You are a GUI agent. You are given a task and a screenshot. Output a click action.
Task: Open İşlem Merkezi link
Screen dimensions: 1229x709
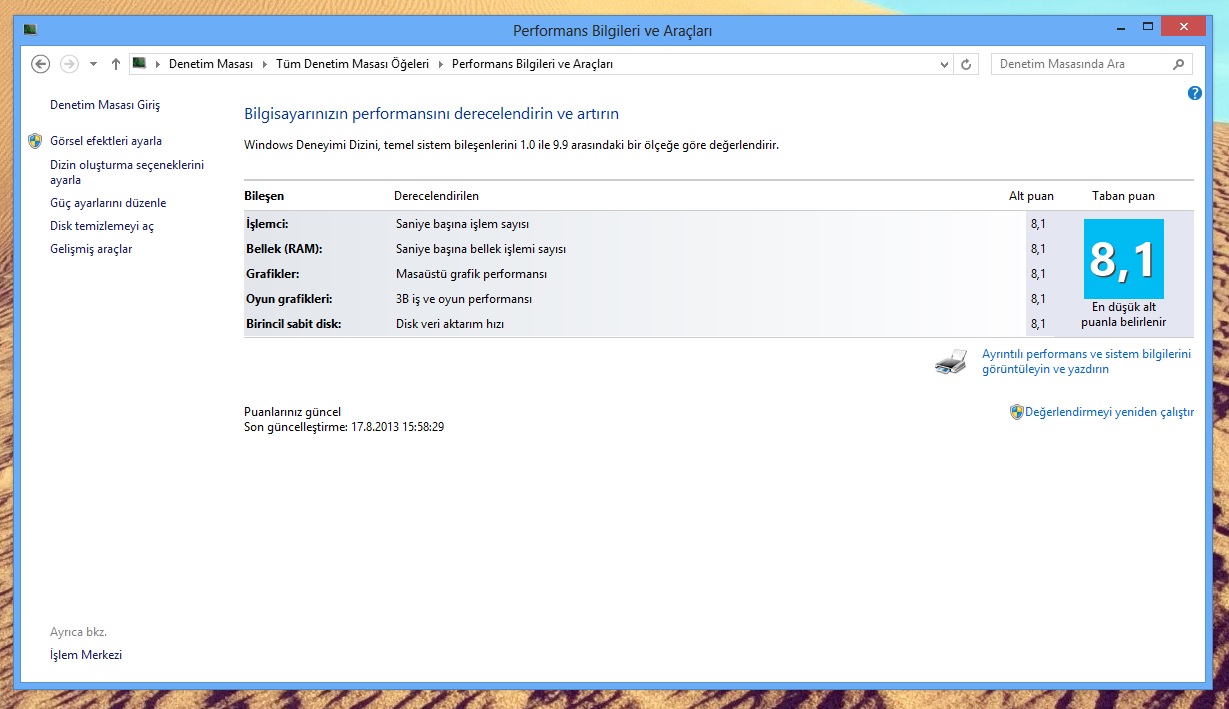tap(86, 655)
